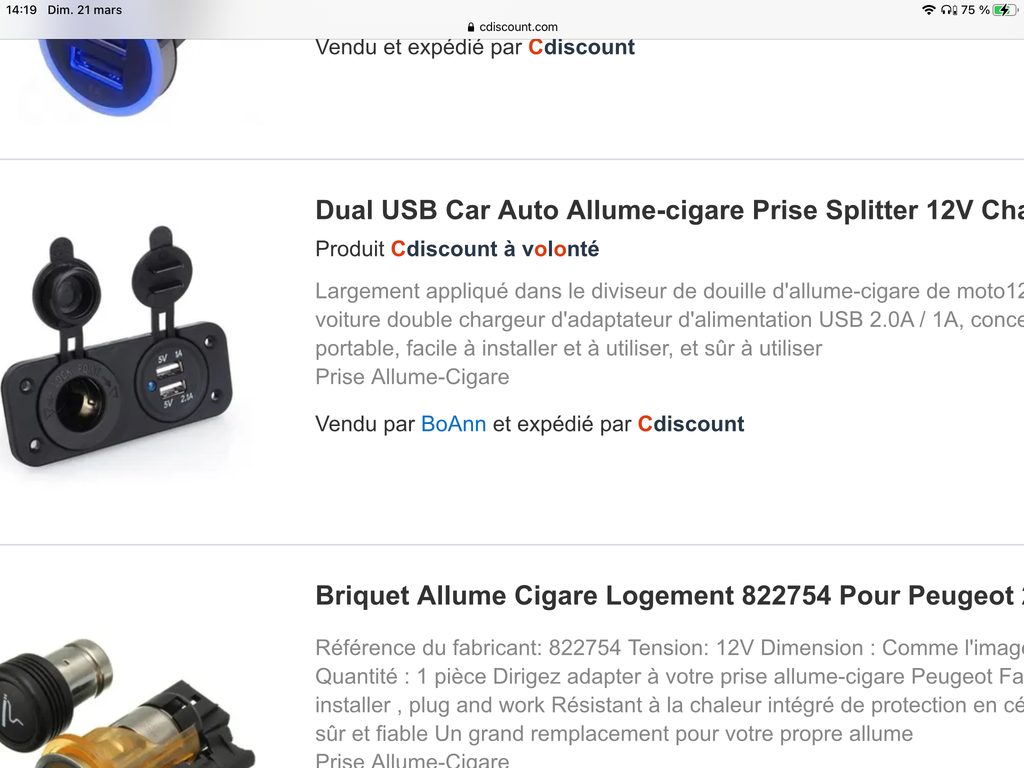Open Briquet Allume Cigare Logement 822754 title

pos(669,596)
